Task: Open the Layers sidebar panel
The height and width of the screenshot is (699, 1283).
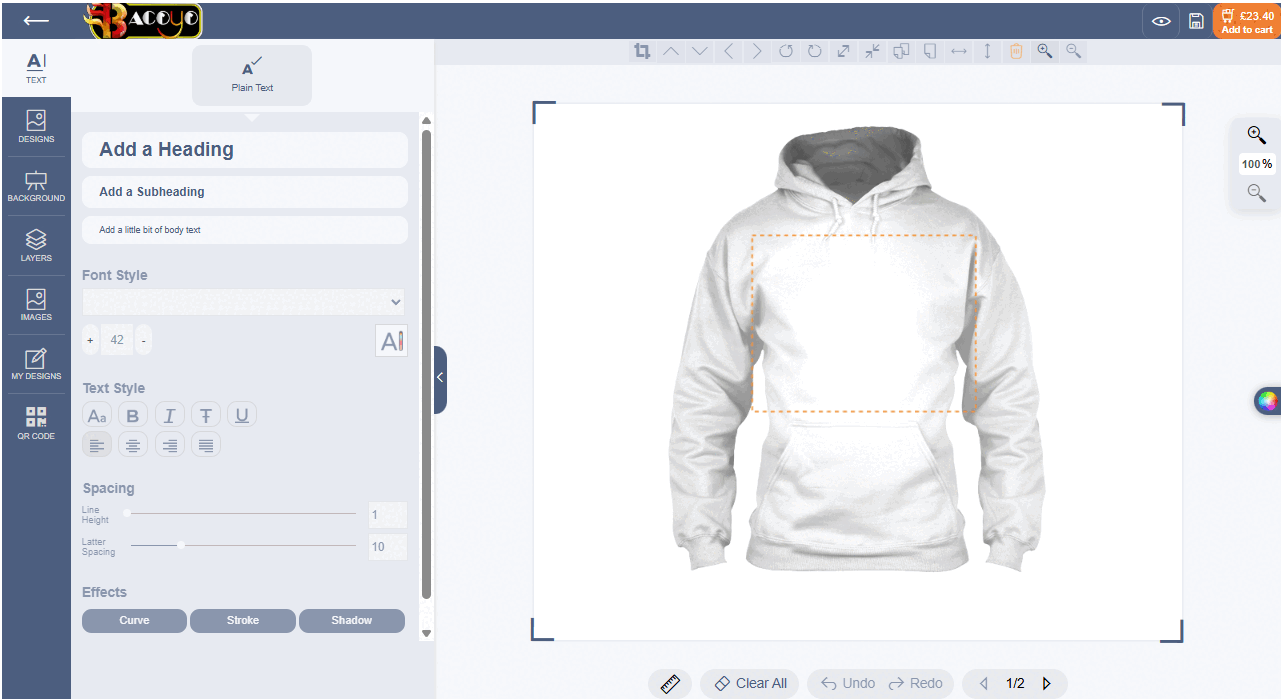Action: pos(36,245)
